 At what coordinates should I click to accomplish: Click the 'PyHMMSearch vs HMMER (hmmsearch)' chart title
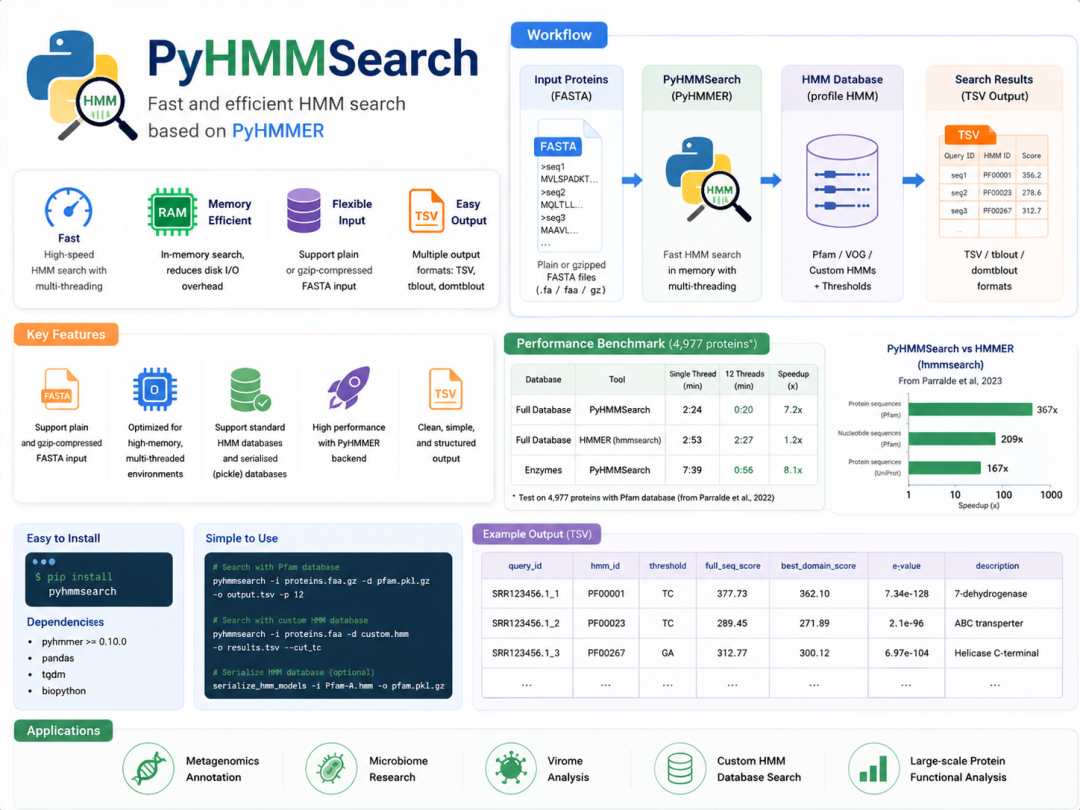coord(950,356)
